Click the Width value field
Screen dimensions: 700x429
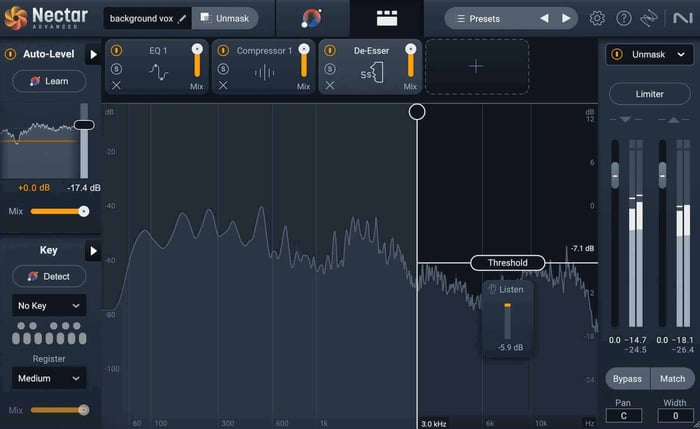coord(675,416)
